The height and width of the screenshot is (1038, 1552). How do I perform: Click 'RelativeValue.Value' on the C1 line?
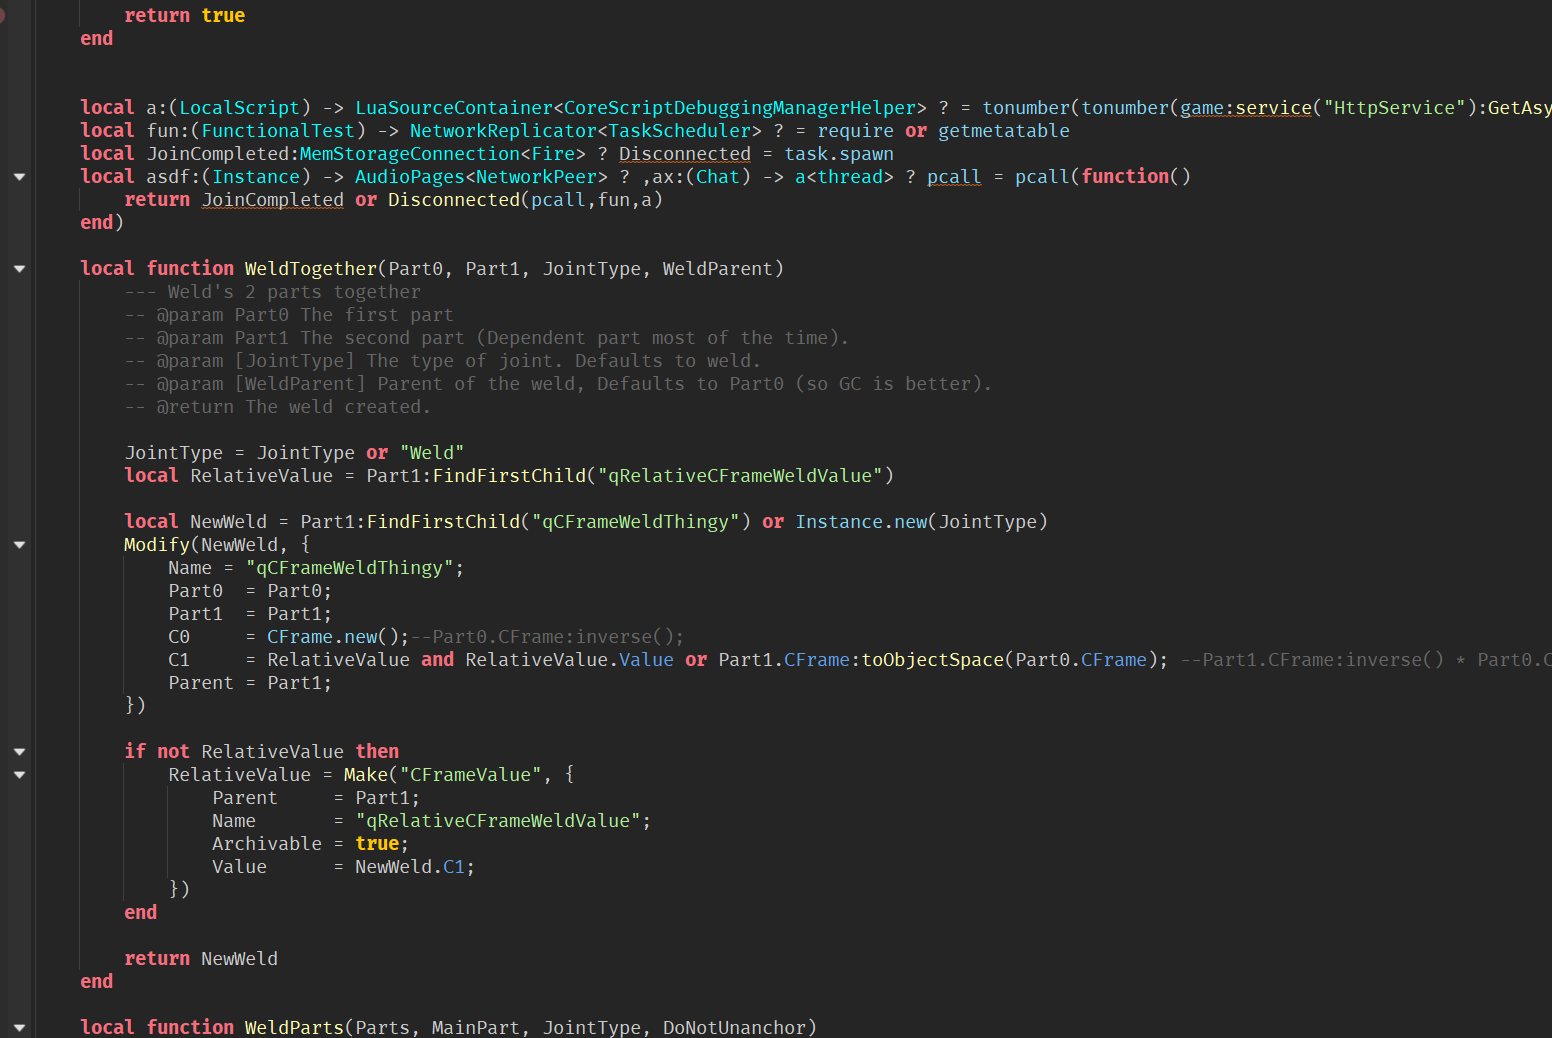click(570, 659)
